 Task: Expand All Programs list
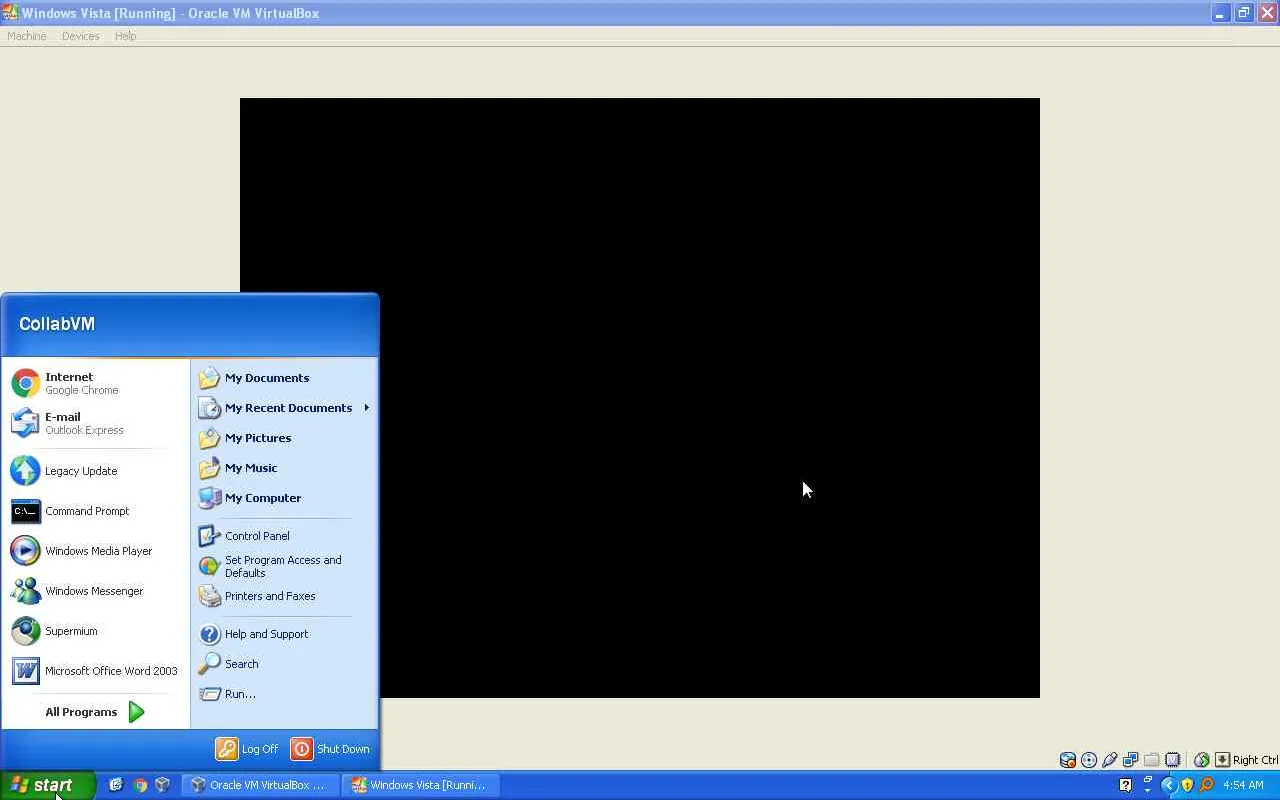pyautogui.click(x=95, y=712)
